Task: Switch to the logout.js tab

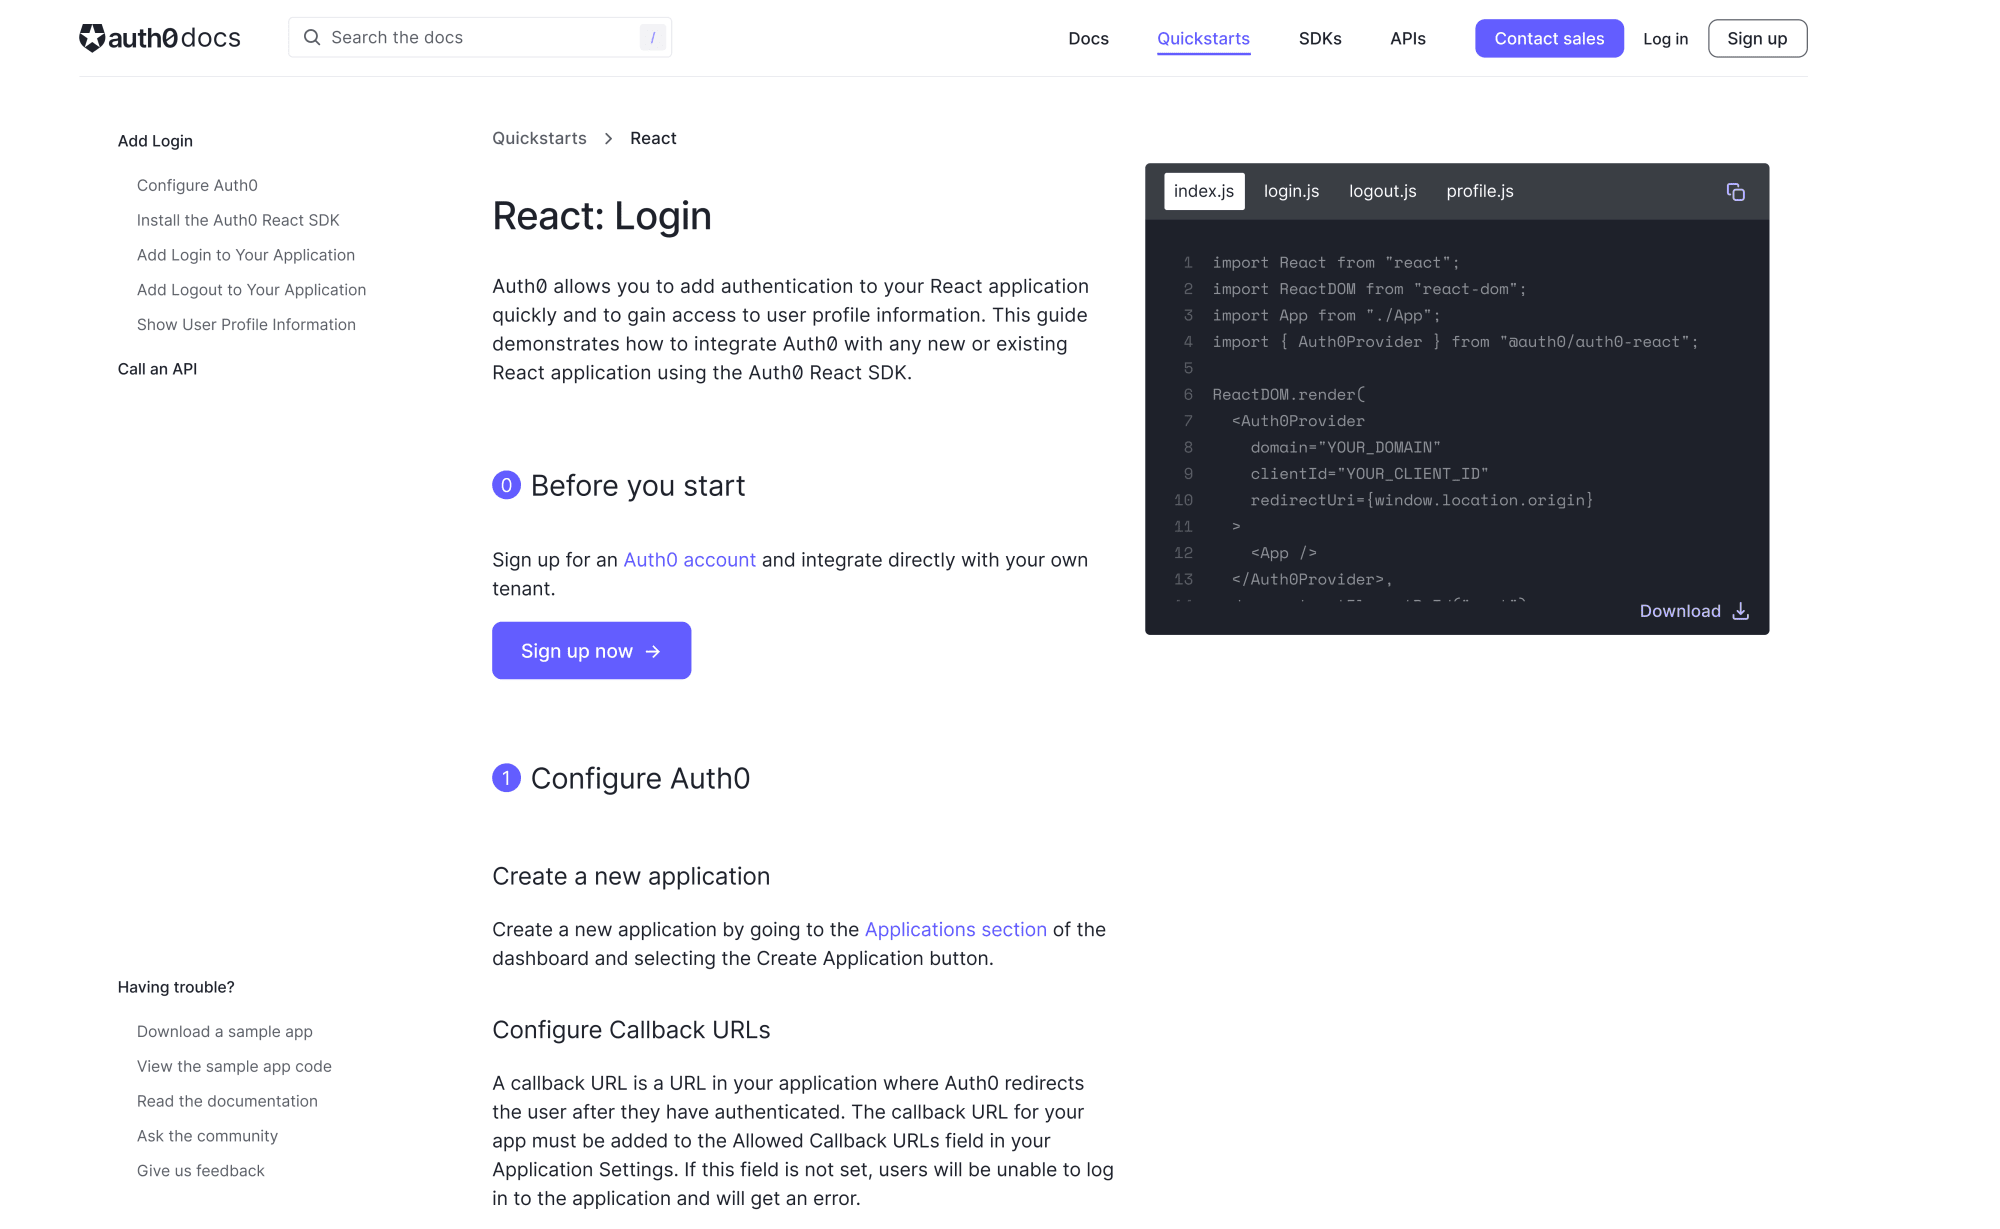Action: point(1382,191)
